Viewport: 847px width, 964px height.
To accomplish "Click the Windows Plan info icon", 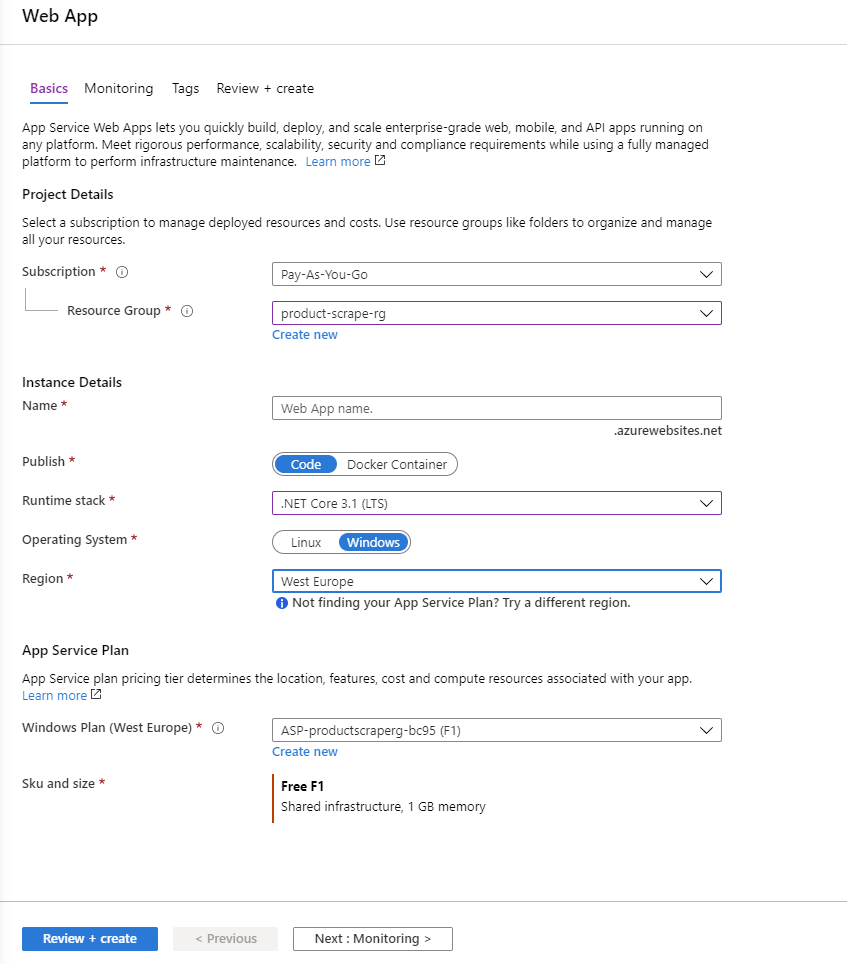I will point(218,728).
